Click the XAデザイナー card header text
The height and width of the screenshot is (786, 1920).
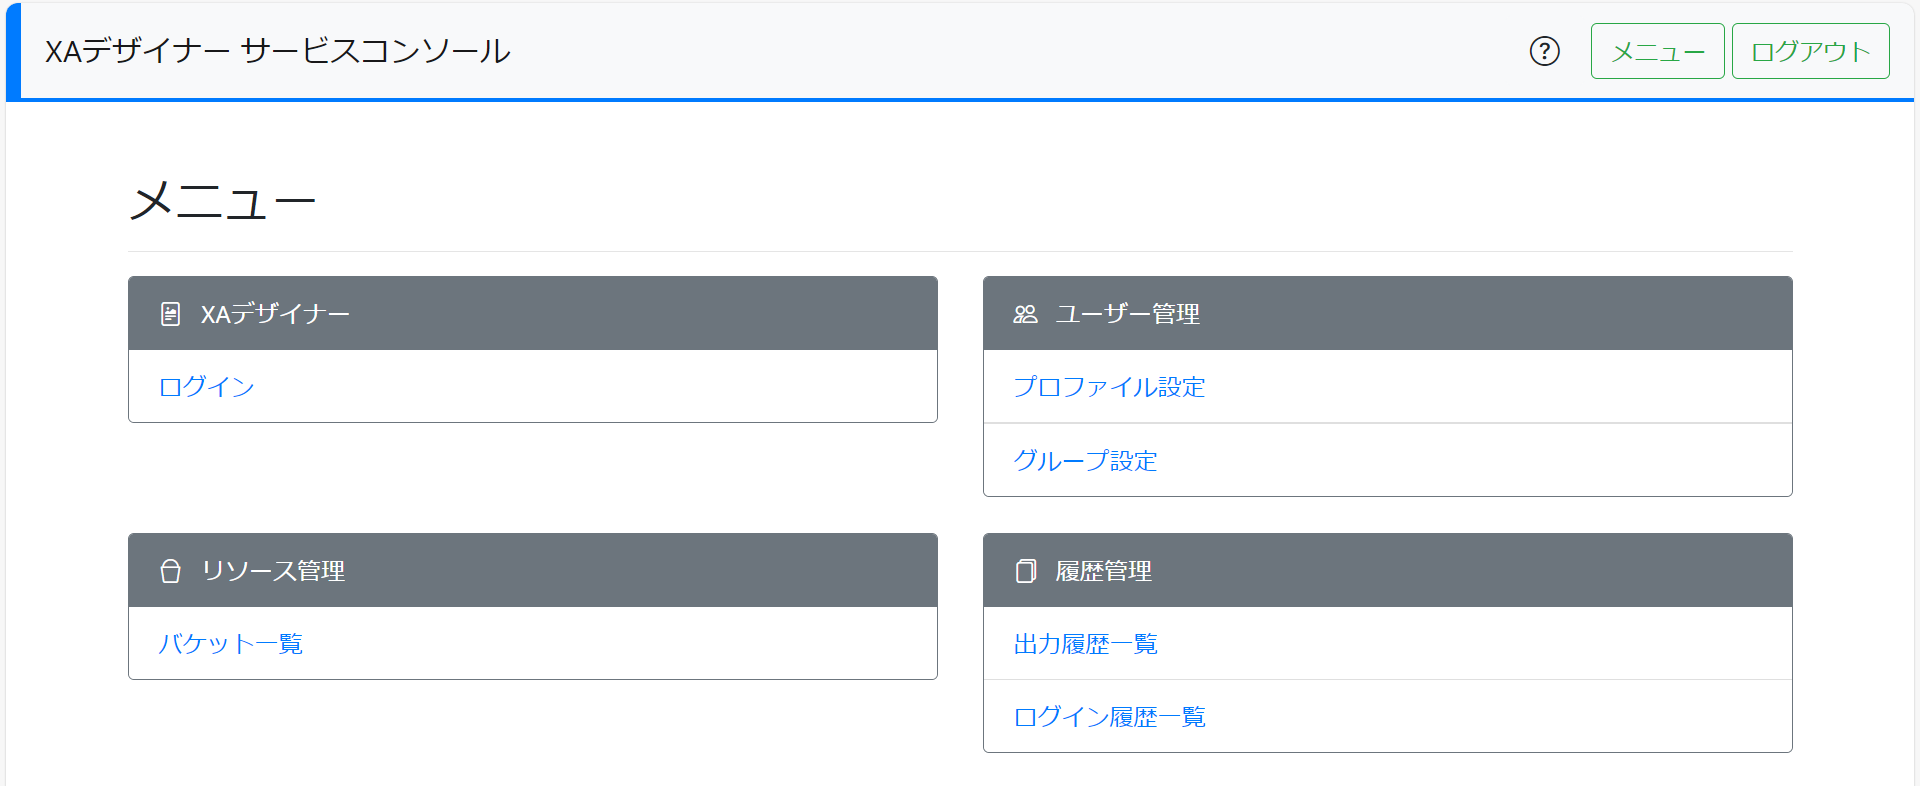(x=275, y=314)
